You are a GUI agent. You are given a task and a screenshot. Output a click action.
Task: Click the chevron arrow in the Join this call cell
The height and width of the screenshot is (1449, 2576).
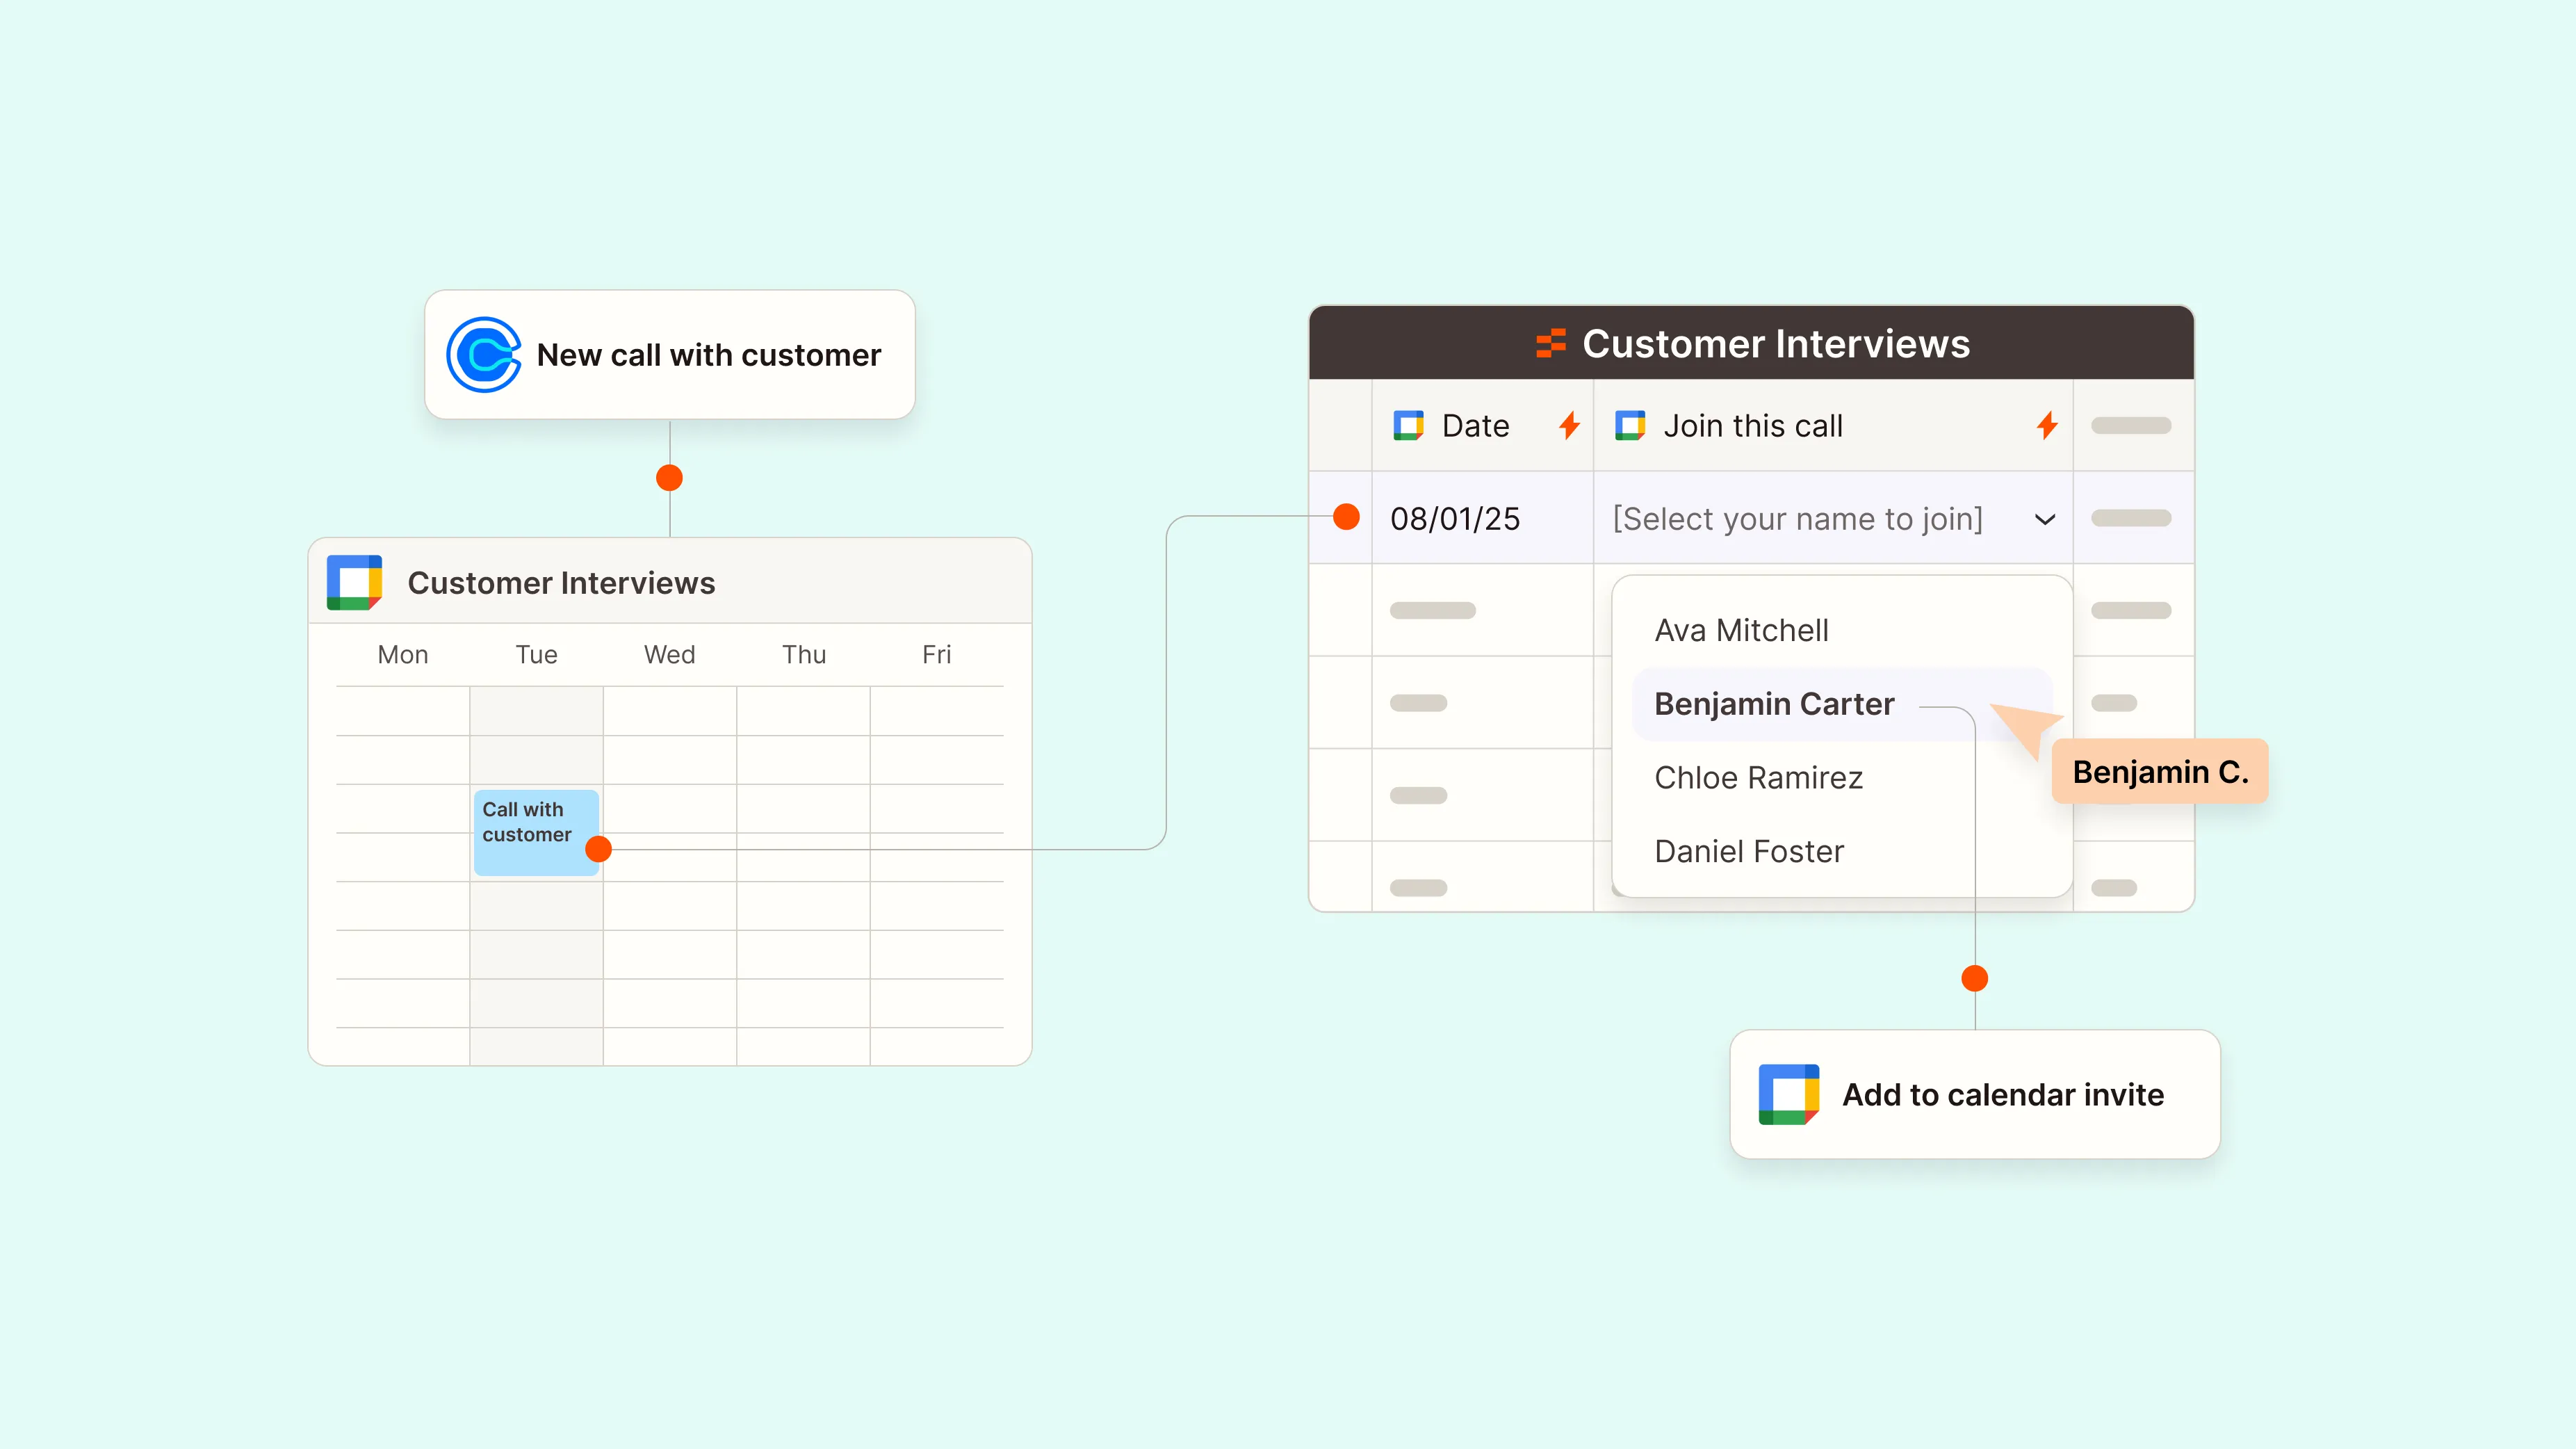[x=2045, y=519]
